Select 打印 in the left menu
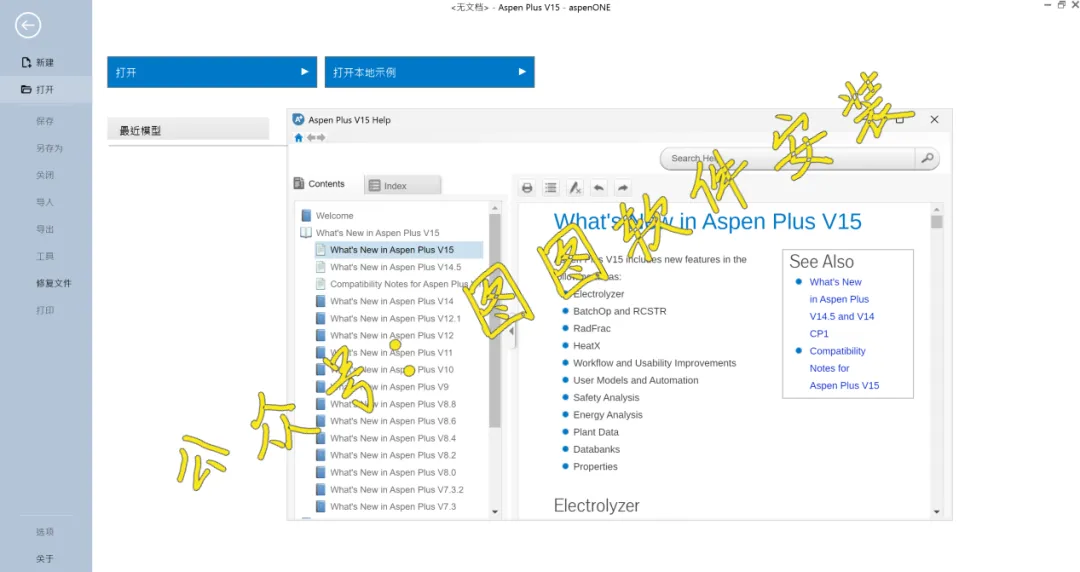Screen dimensions: 1080x572 [x=45, y=310]
